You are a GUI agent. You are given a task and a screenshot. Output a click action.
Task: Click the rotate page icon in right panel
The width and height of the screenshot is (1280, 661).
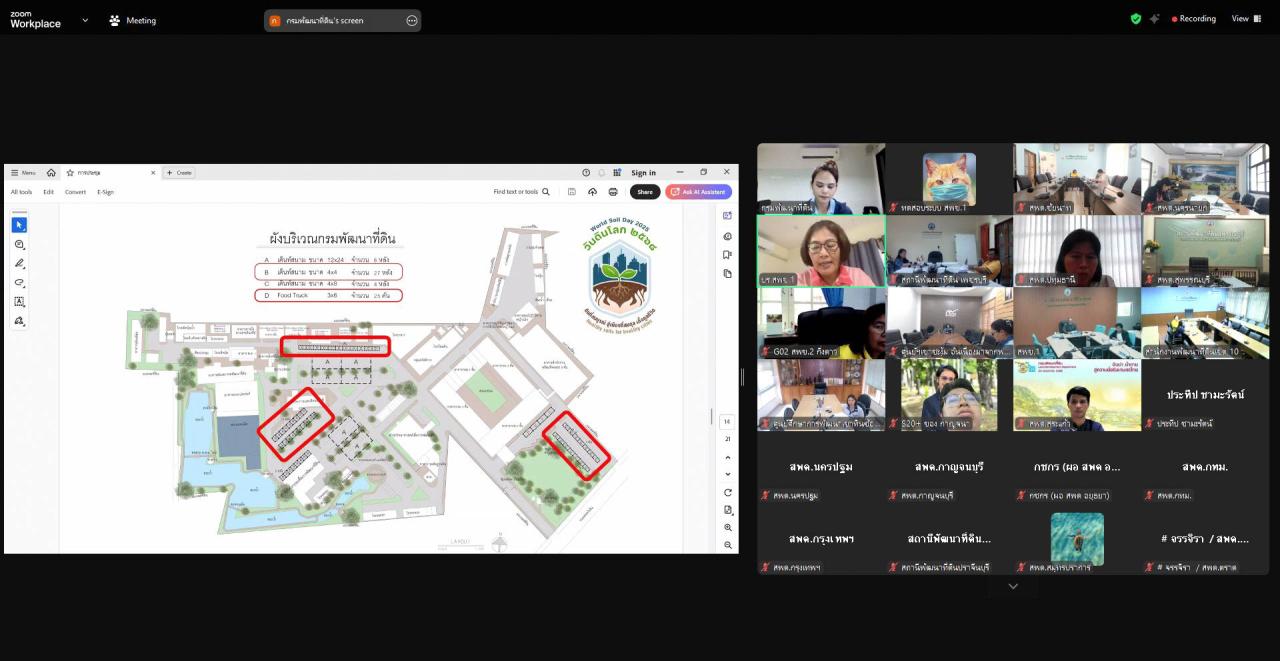728,493
